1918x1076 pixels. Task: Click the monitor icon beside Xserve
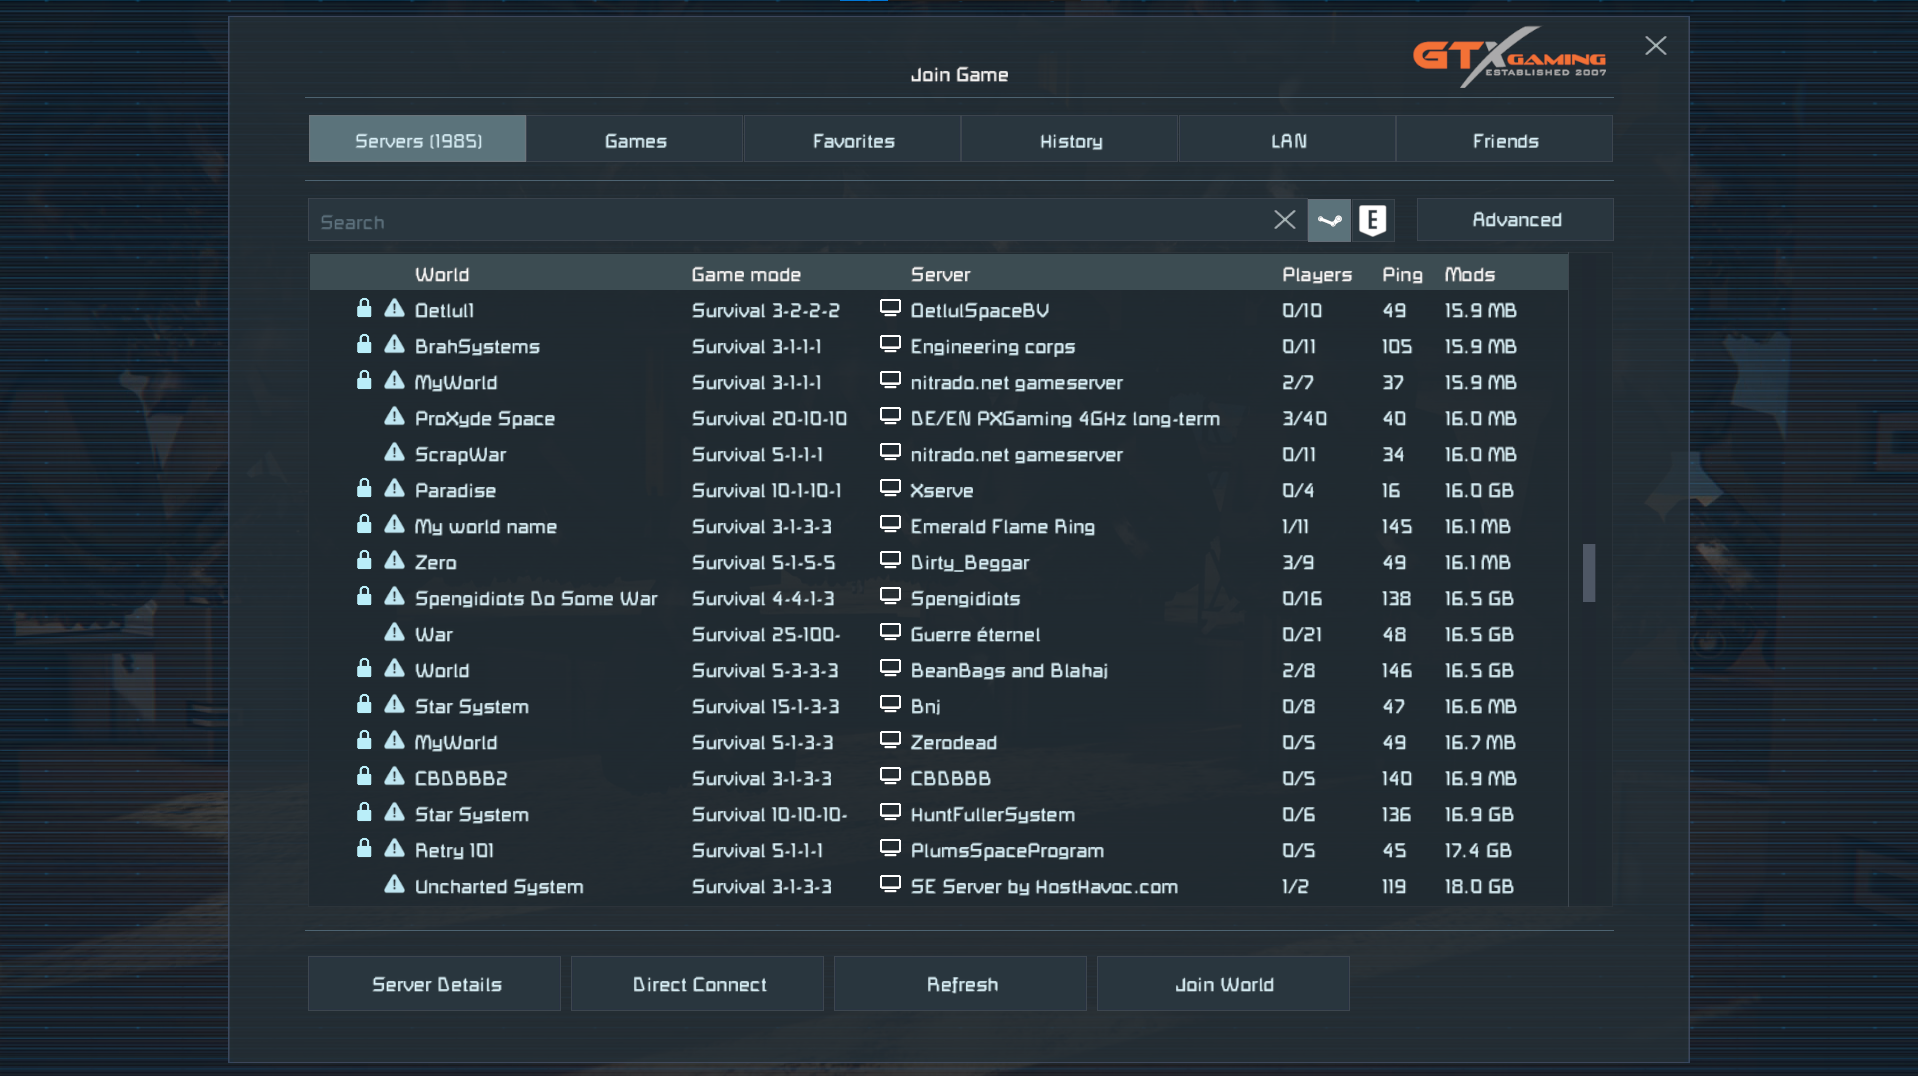coord(890,488)
